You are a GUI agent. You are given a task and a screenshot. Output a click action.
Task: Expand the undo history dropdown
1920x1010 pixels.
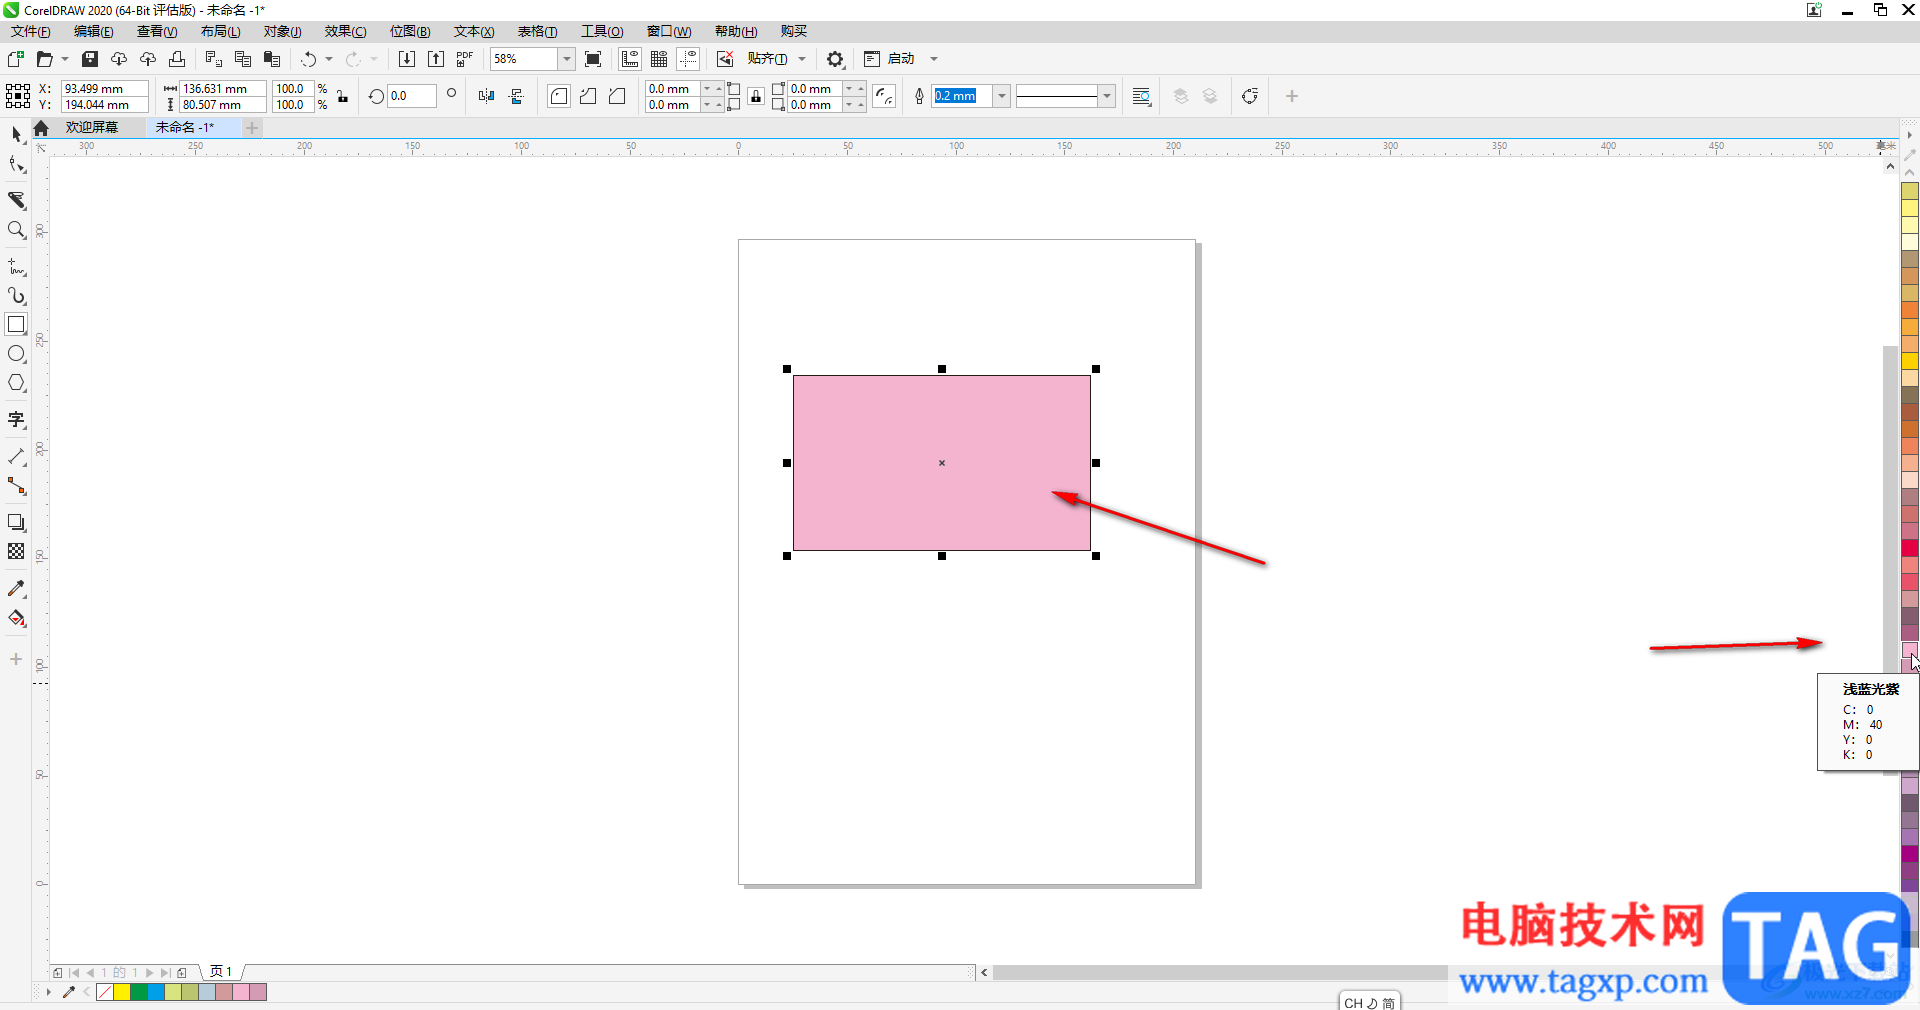pyautogui.click(x=329, y=59)
